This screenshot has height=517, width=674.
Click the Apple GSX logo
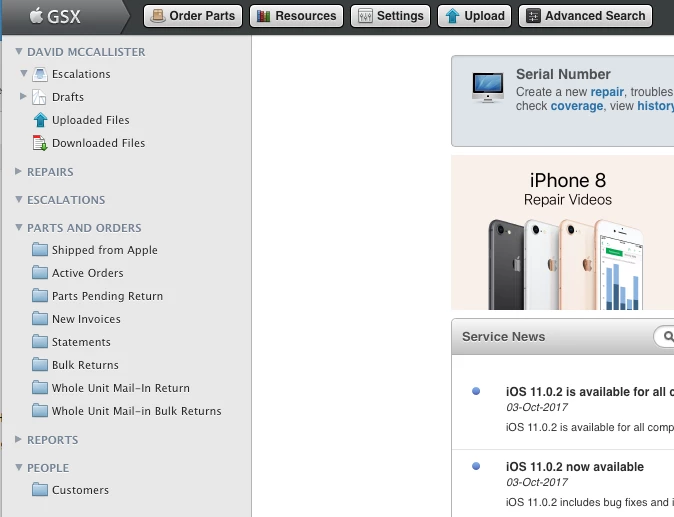[55, 17]
